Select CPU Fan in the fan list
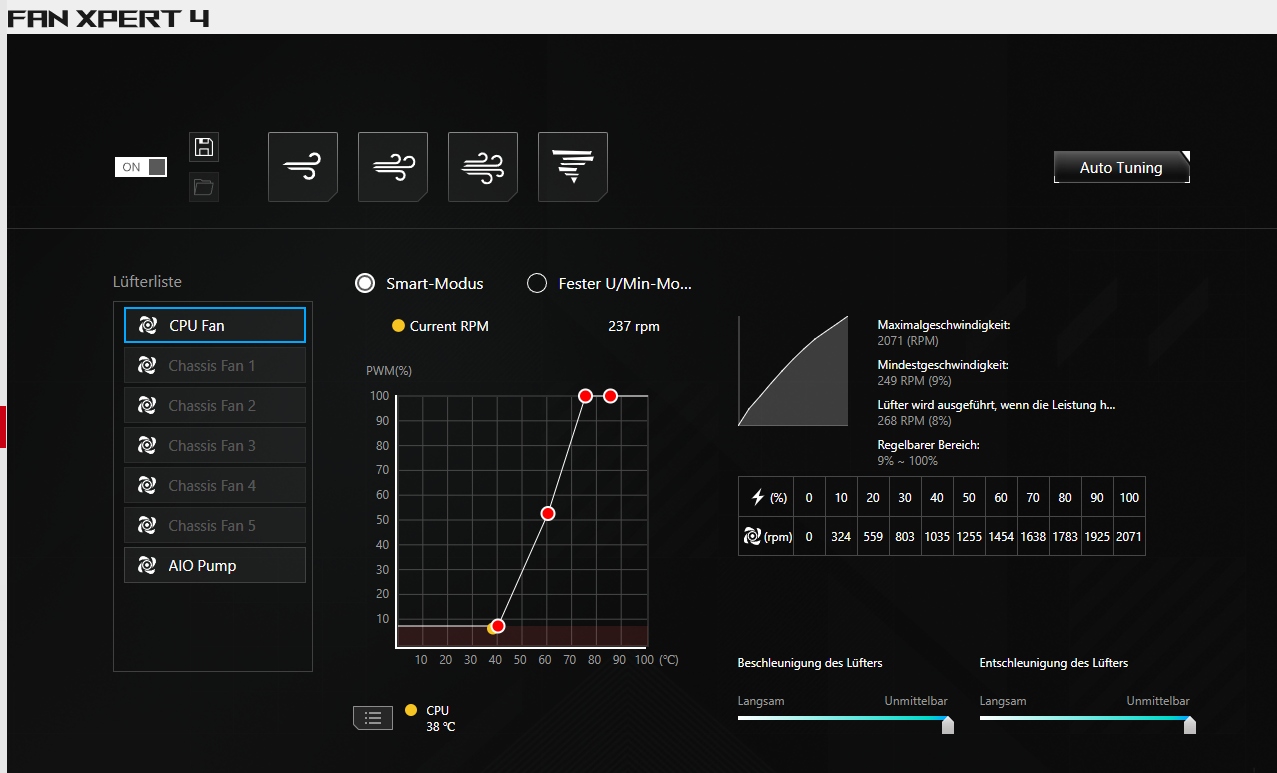Image resolution: width=1277 pixels, height=773 pixels. (x=215, y=325)
